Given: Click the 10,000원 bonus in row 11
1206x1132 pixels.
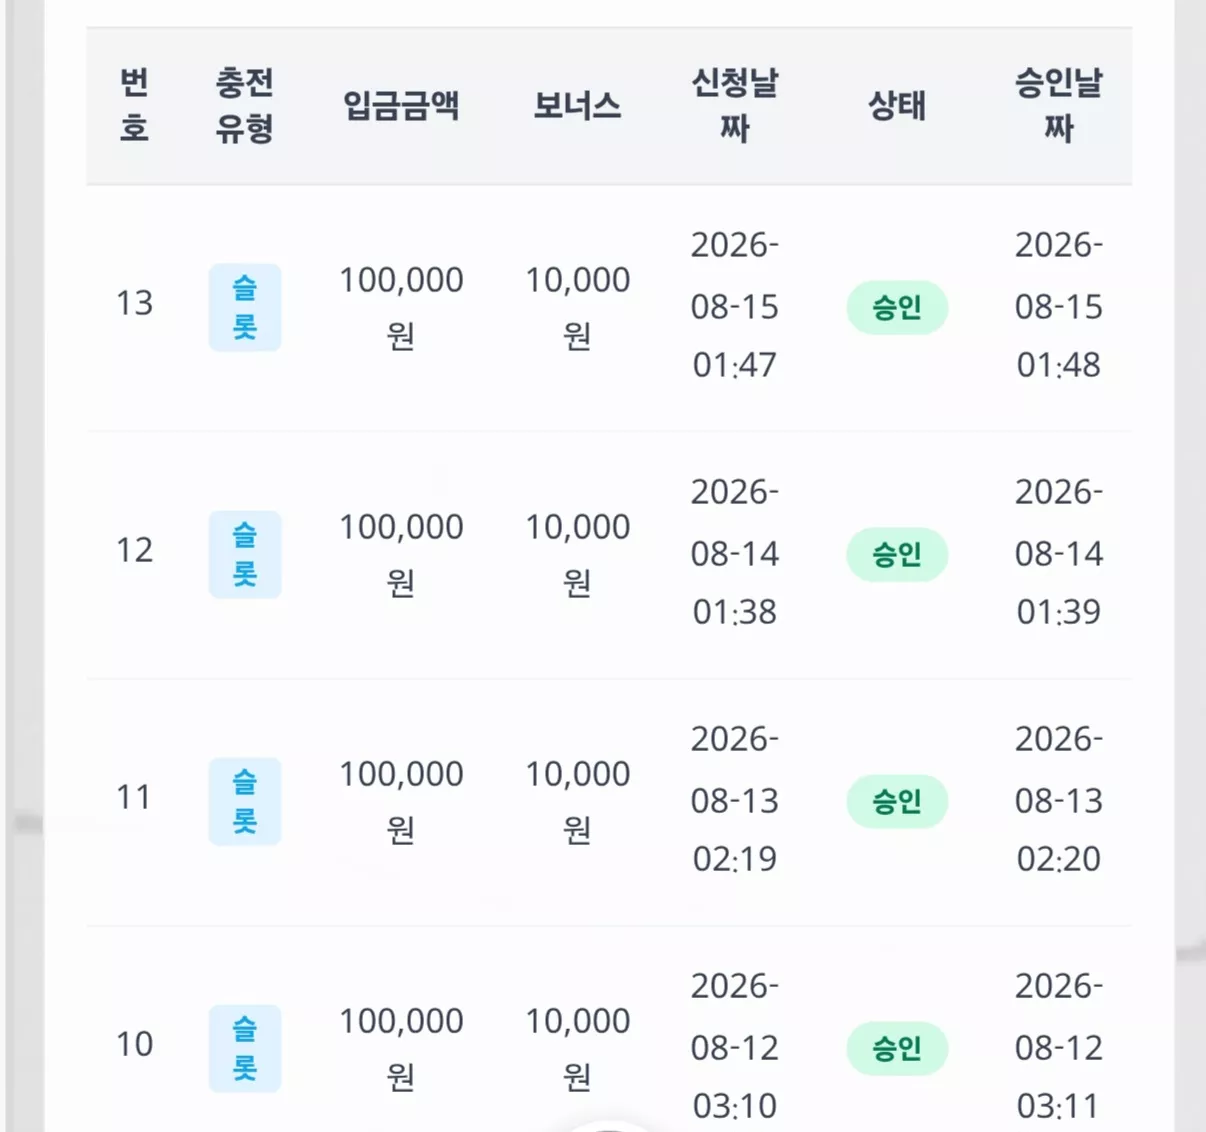Looking at the screenshot, I should coord(577,802).
